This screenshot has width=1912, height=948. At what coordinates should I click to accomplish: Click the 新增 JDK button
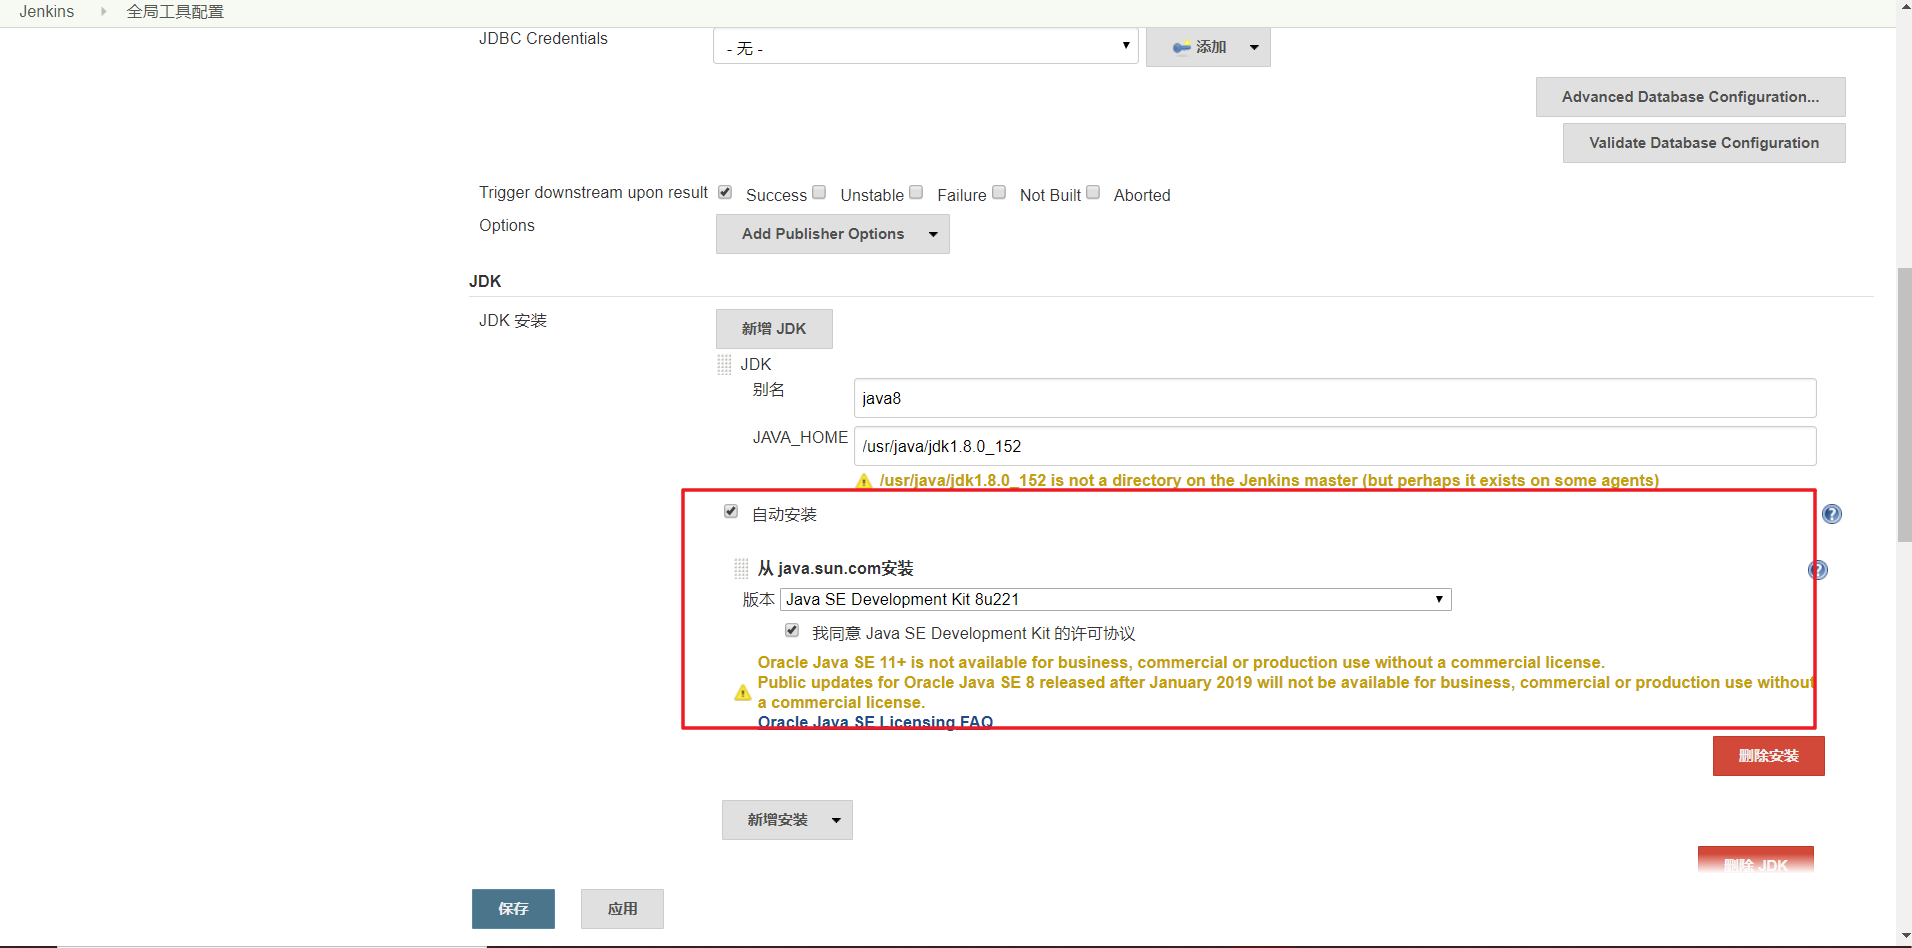(x=774, y=329)
